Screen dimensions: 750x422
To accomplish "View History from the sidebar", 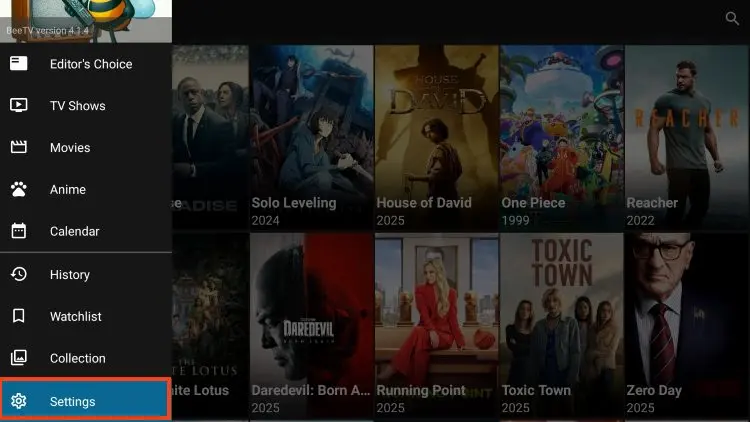I will pos(86,275).
